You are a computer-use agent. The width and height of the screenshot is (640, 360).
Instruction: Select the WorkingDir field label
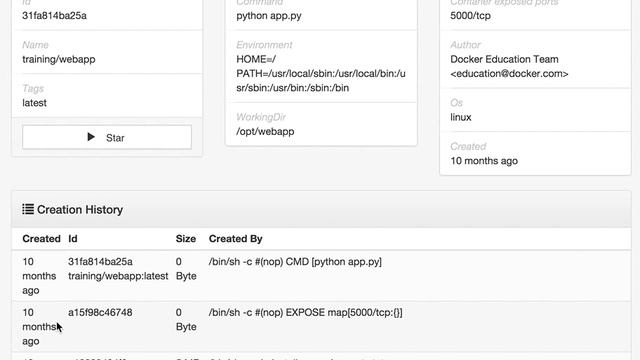click(261, 117)
